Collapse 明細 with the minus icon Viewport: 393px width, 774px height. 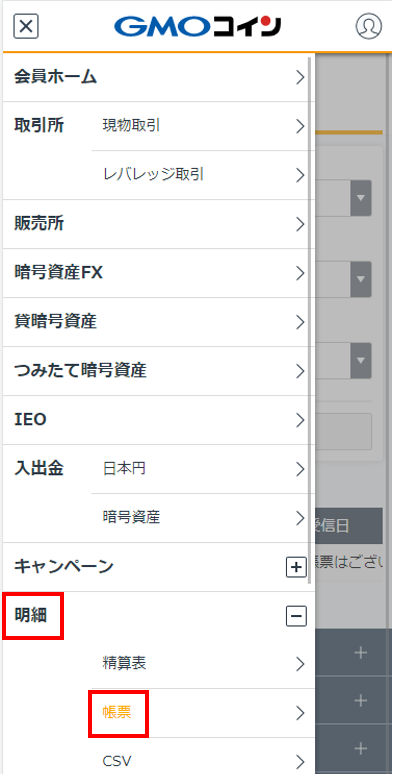296,616
